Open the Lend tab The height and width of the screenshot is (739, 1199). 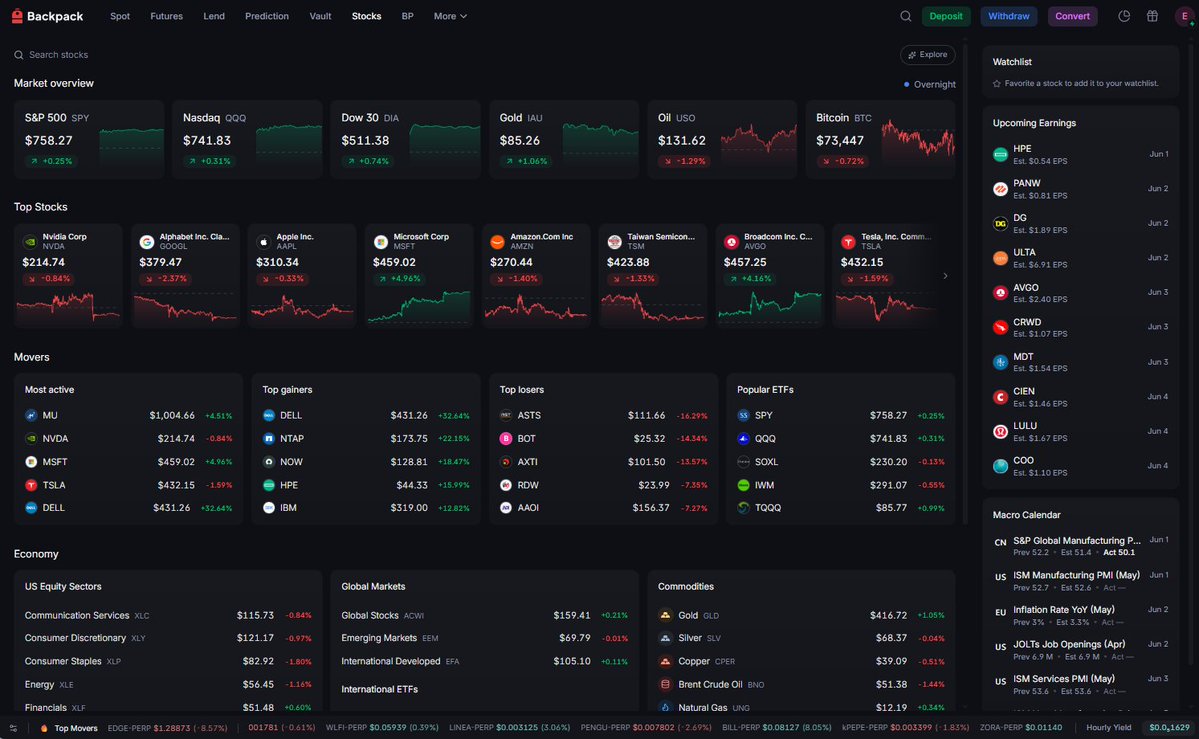[x=214, y=16]
